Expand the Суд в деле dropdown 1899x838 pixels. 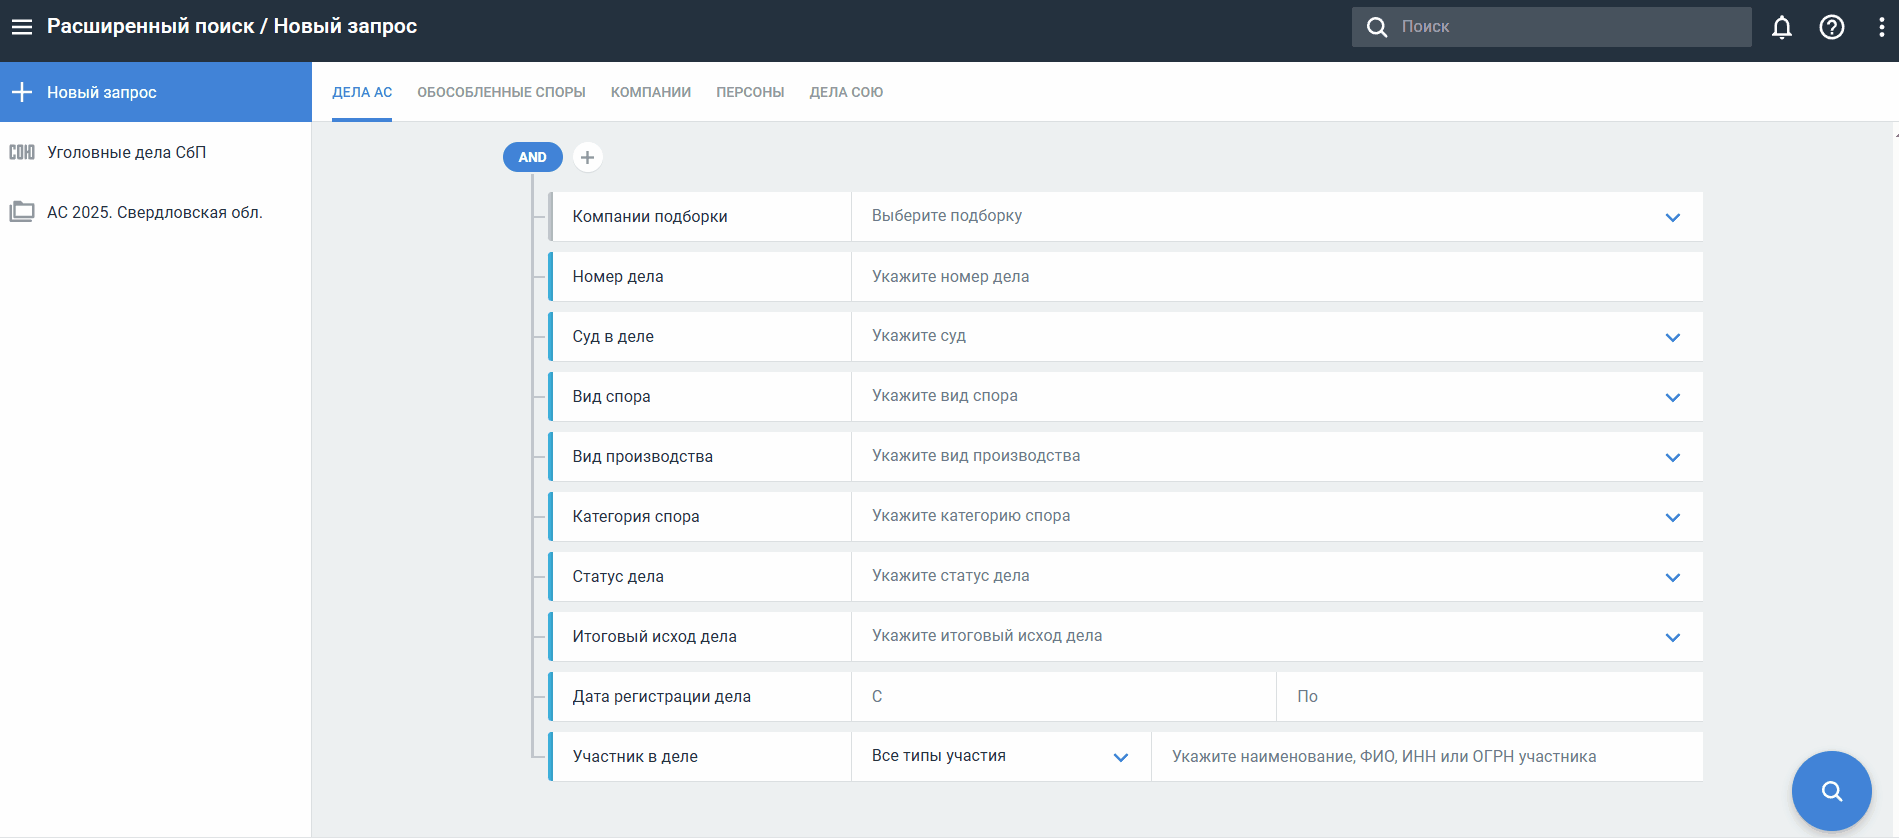pyautogui.click(x=1672, y=337)
